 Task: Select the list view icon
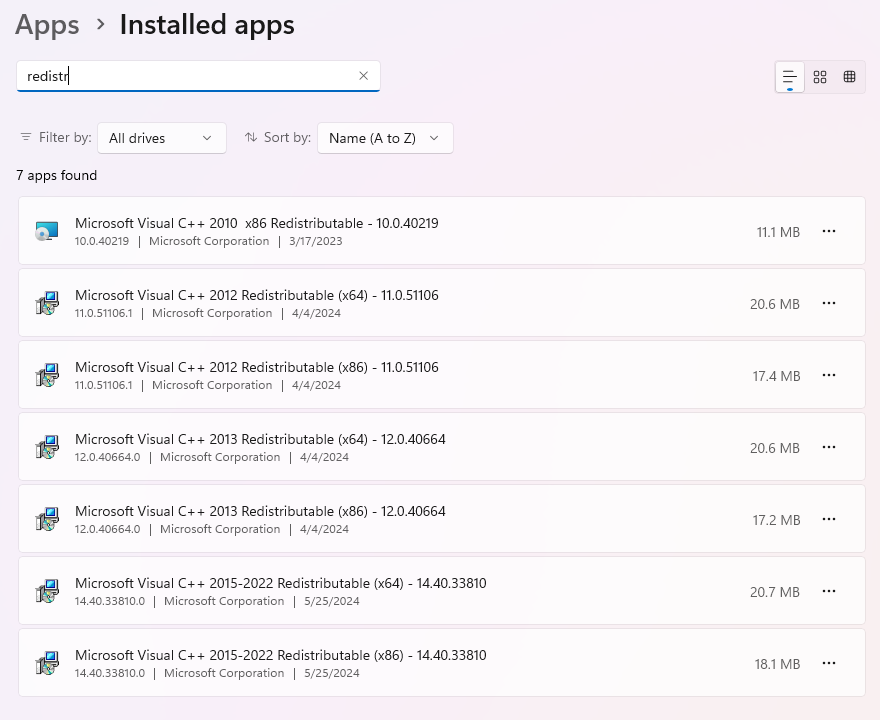tap(789, 76)
